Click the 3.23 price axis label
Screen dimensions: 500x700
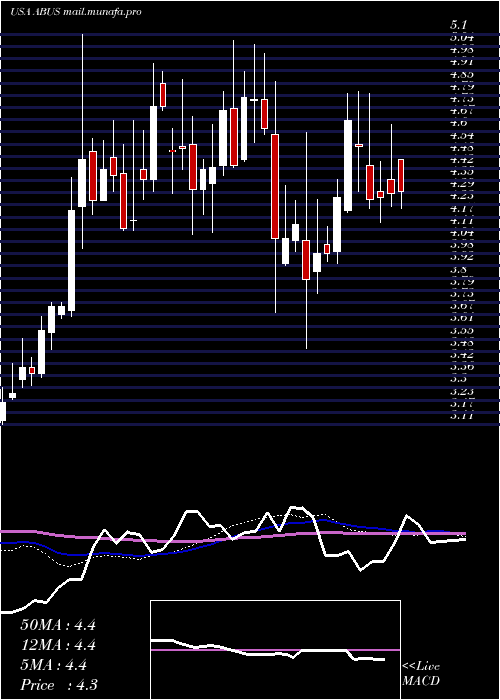[462, 391]
